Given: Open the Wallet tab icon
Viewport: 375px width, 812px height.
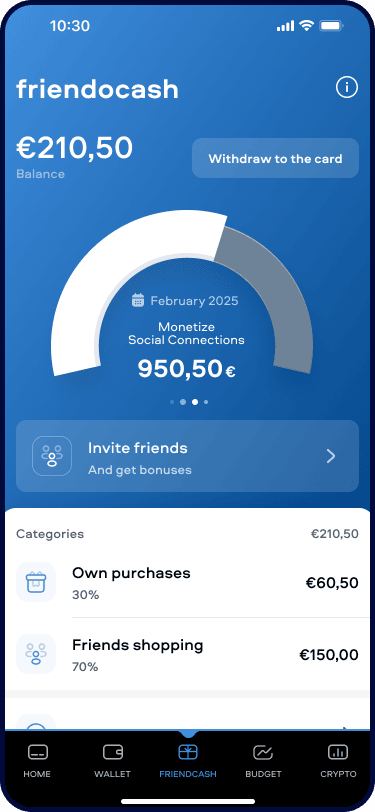Looking at the screenshot, I should point(112,751).
